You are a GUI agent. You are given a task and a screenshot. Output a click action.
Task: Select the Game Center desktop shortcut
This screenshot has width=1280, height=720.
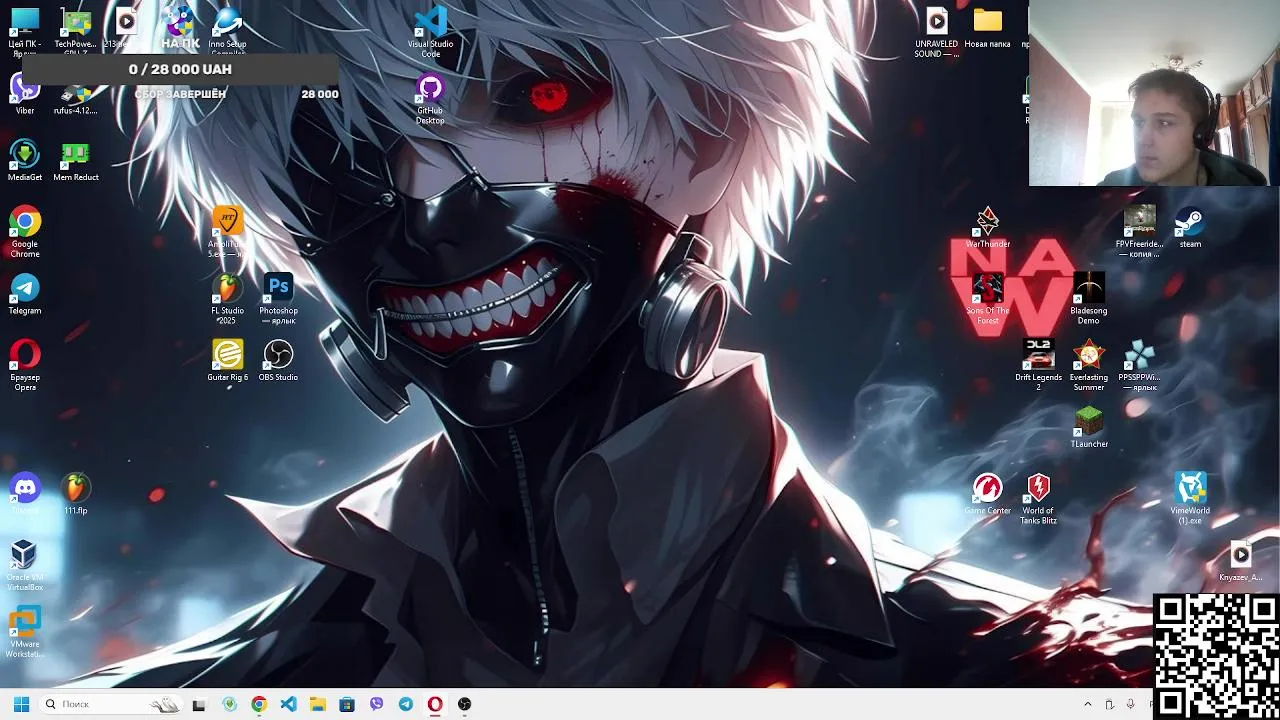(x=987, y=494)
